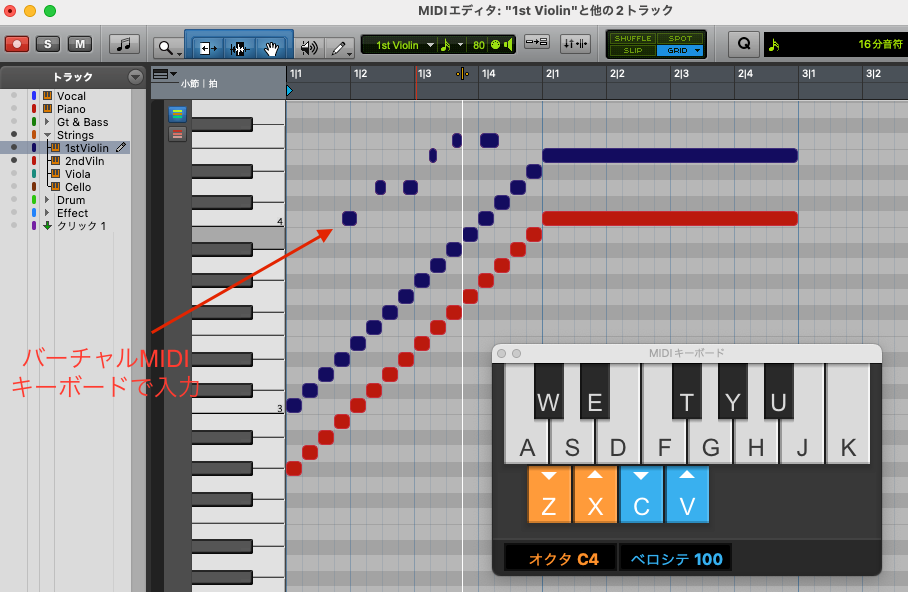Image resolution: width=908 pixels, height=592 pixels.
Task: Click the blue C velocity down key
Action: pos(641,495)
